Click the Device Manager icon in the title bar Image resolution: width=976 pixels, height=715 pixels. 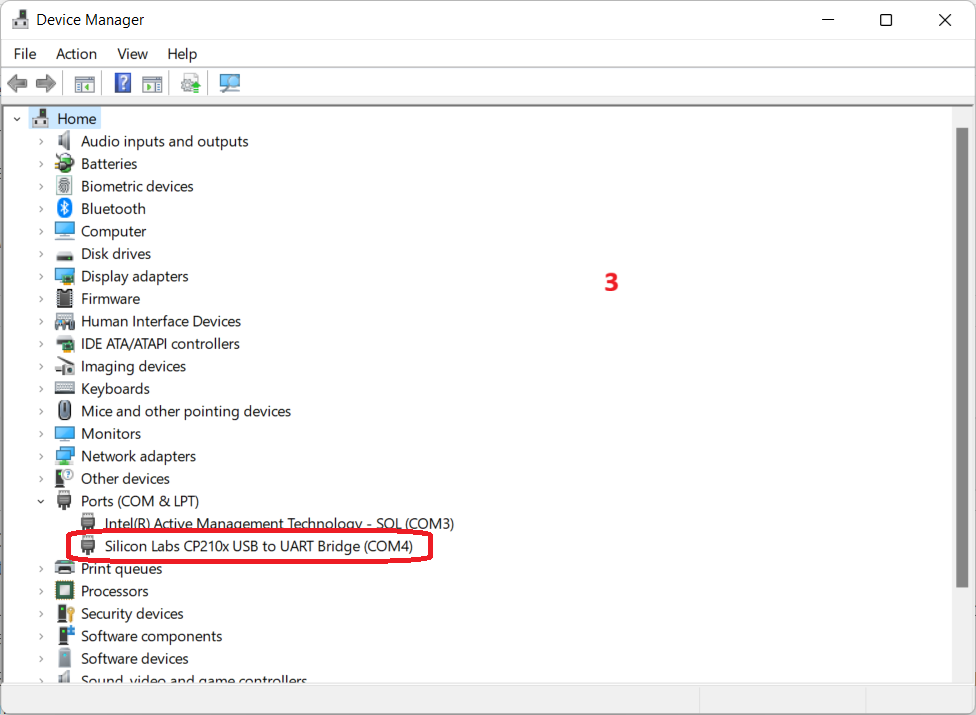[x=21, y=19]
